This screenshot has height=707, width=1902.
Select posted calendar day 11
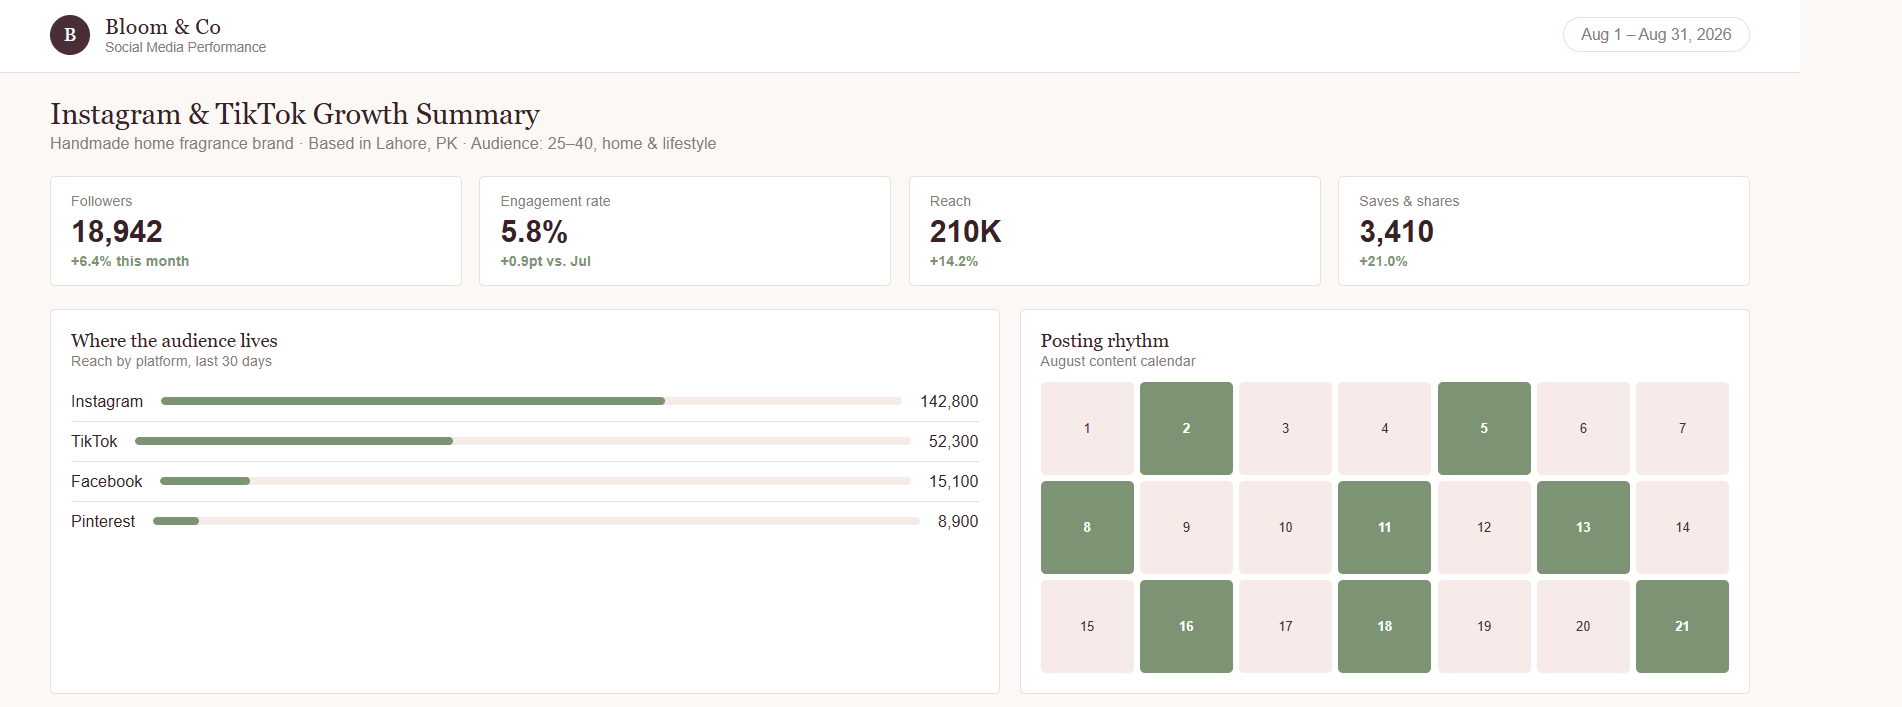coord(1385,527)
